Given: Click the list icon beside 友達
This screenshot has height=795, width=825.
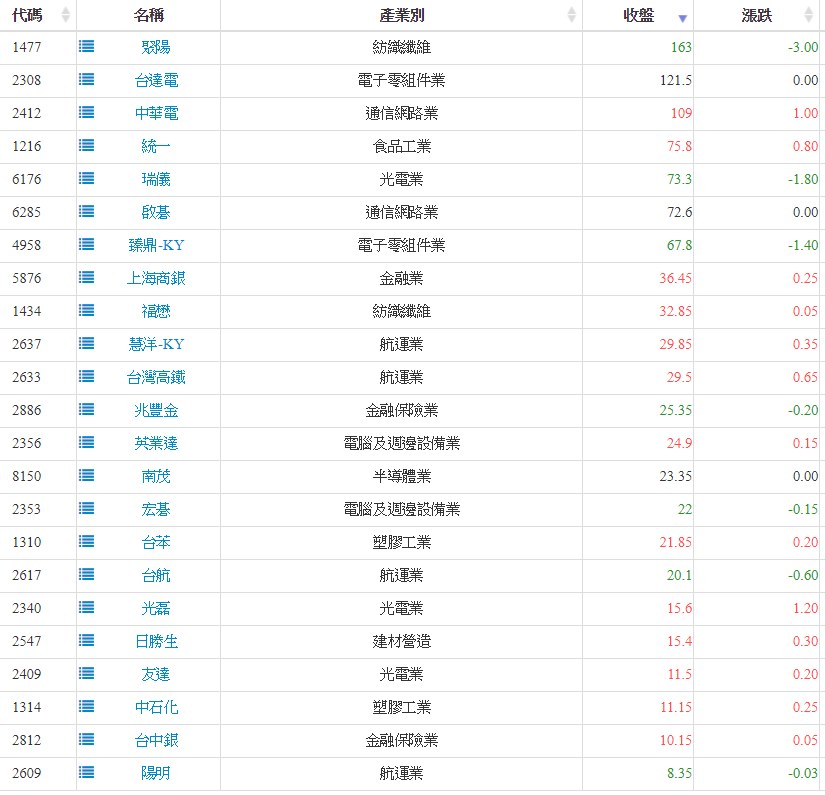Looking at the screenshot, I should (x=87, y=674).
